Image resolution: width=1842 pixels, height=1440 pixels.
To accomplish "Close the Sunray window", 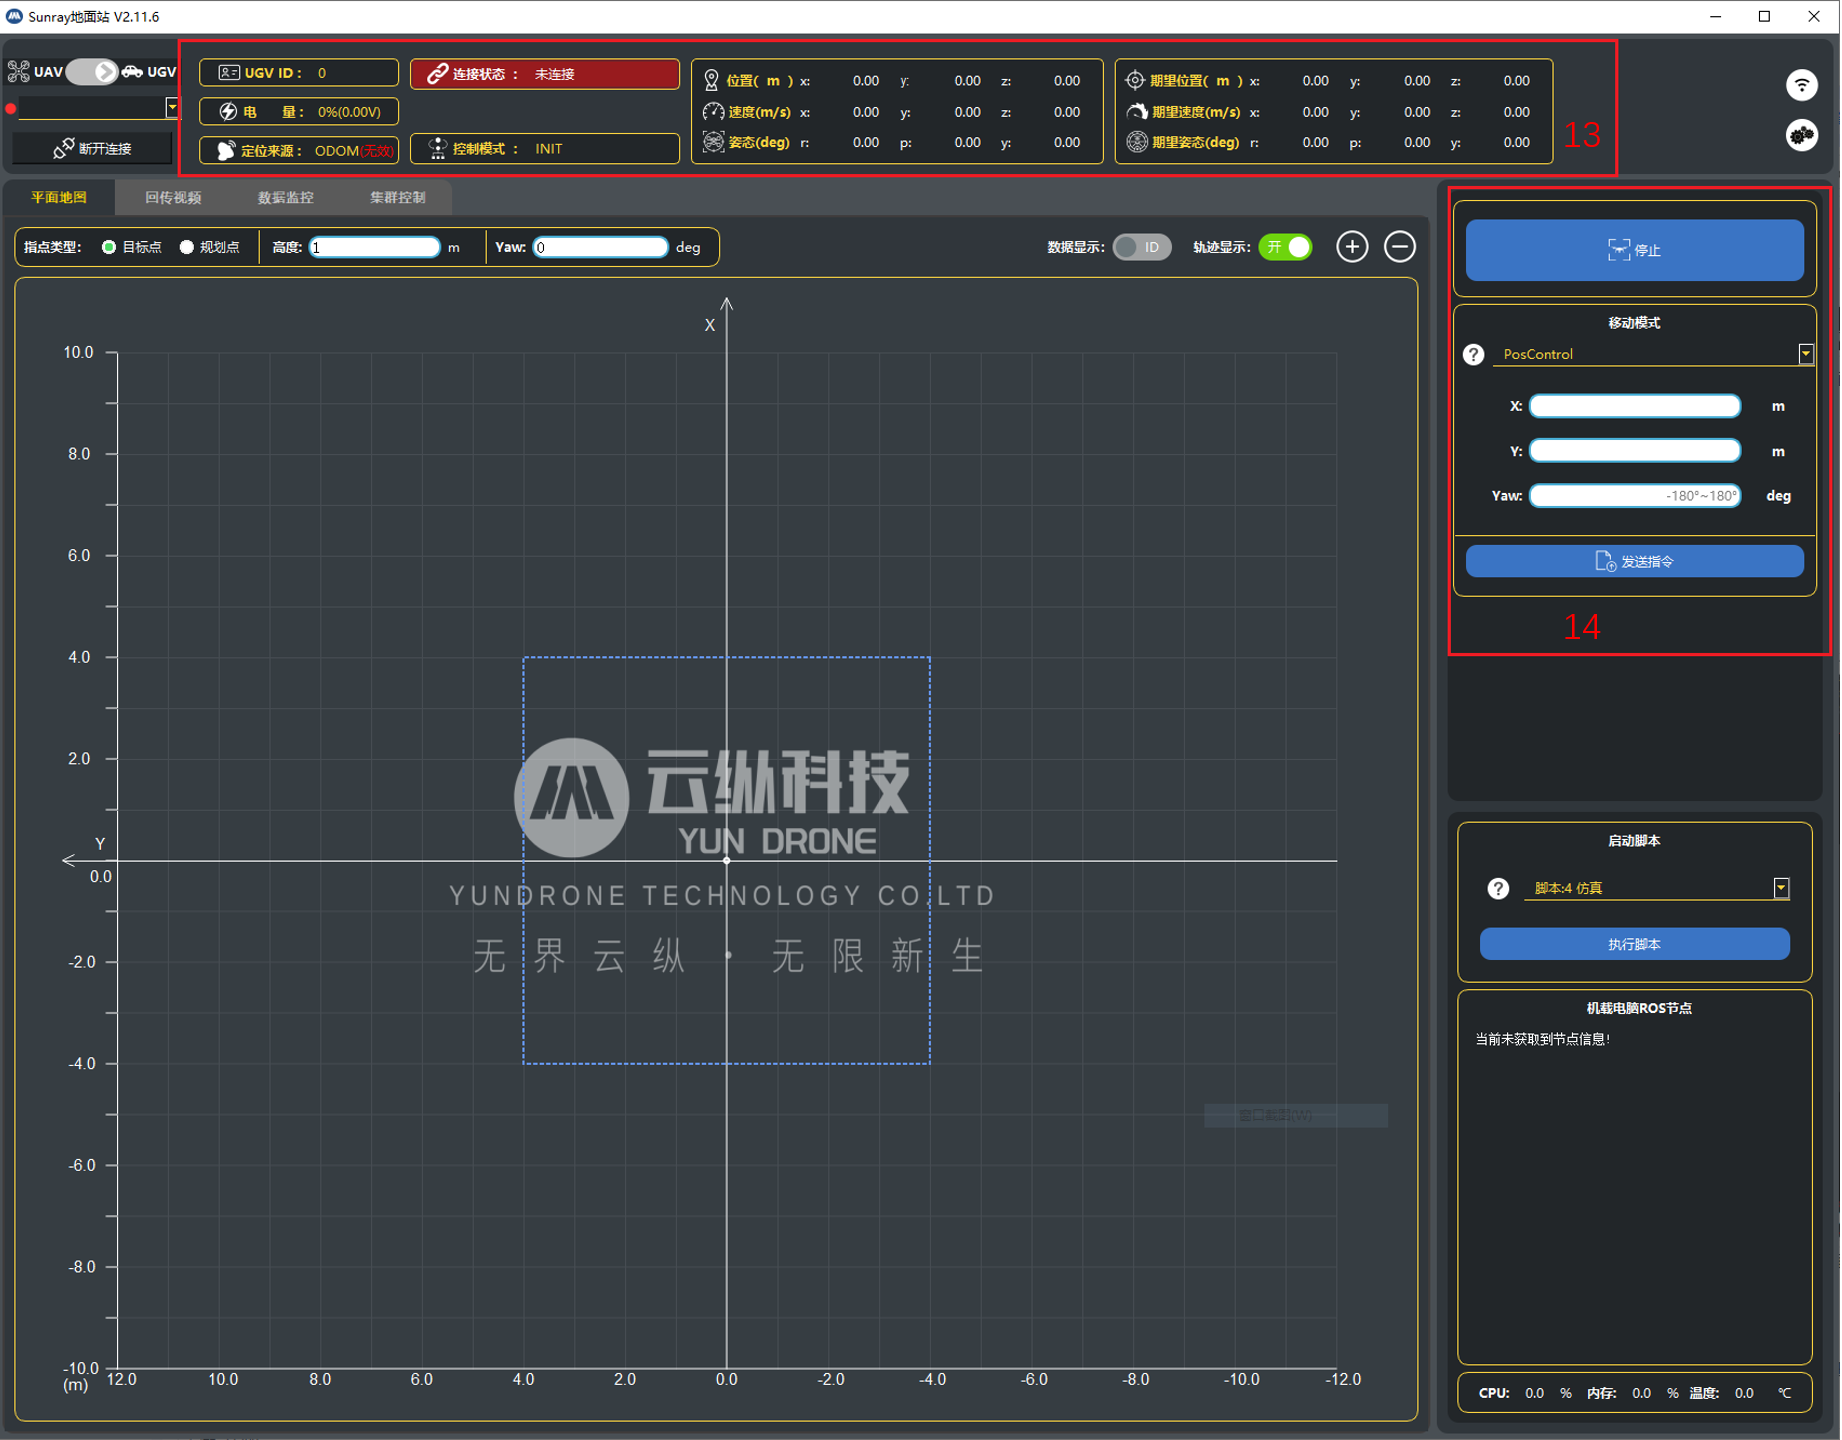I will pyautogui.click(x=1814, y=17).
